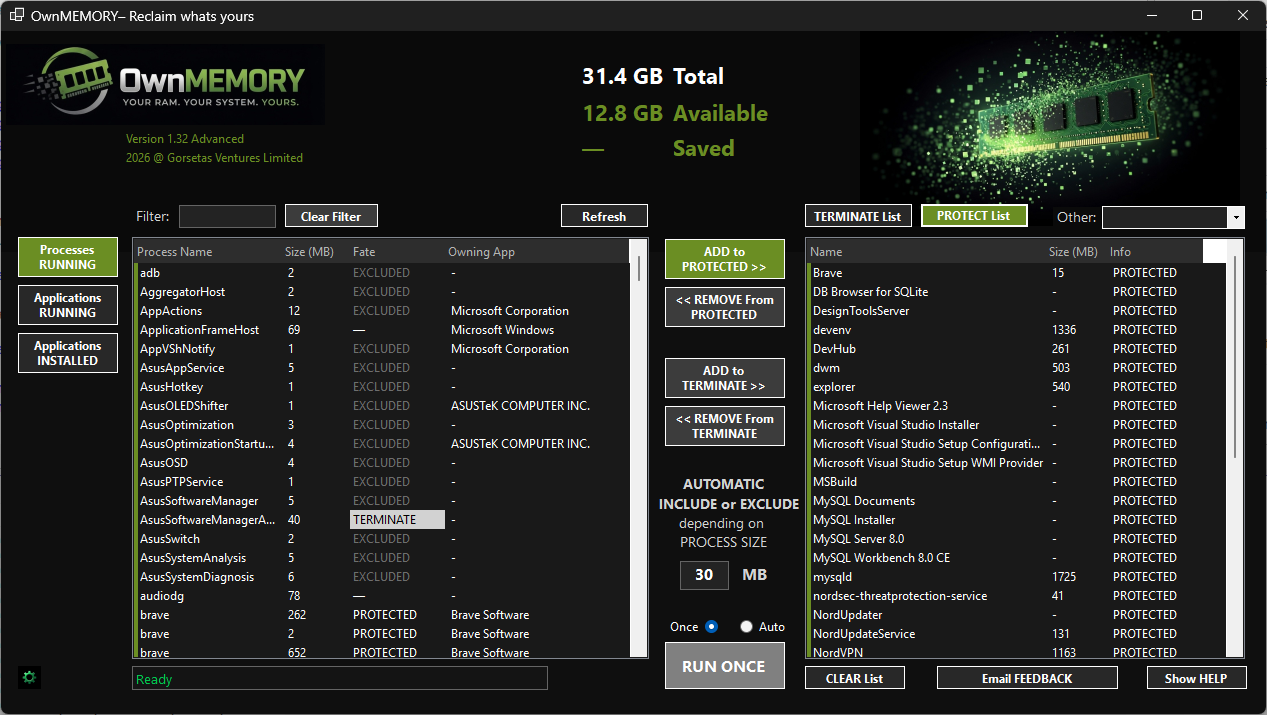Refresh the process list

click(604, 216)
